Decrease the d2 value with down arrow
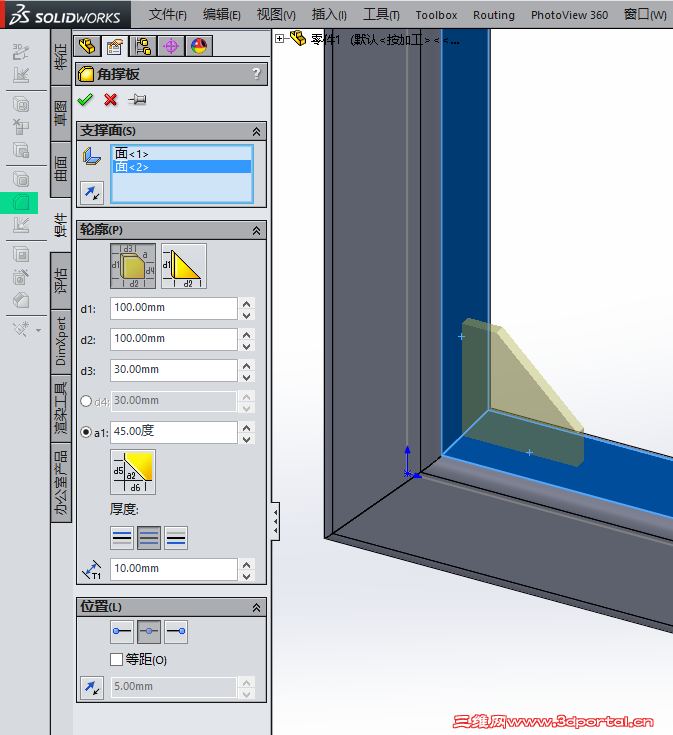This screenshot has width=673, height=735. [x=247, y=346]
